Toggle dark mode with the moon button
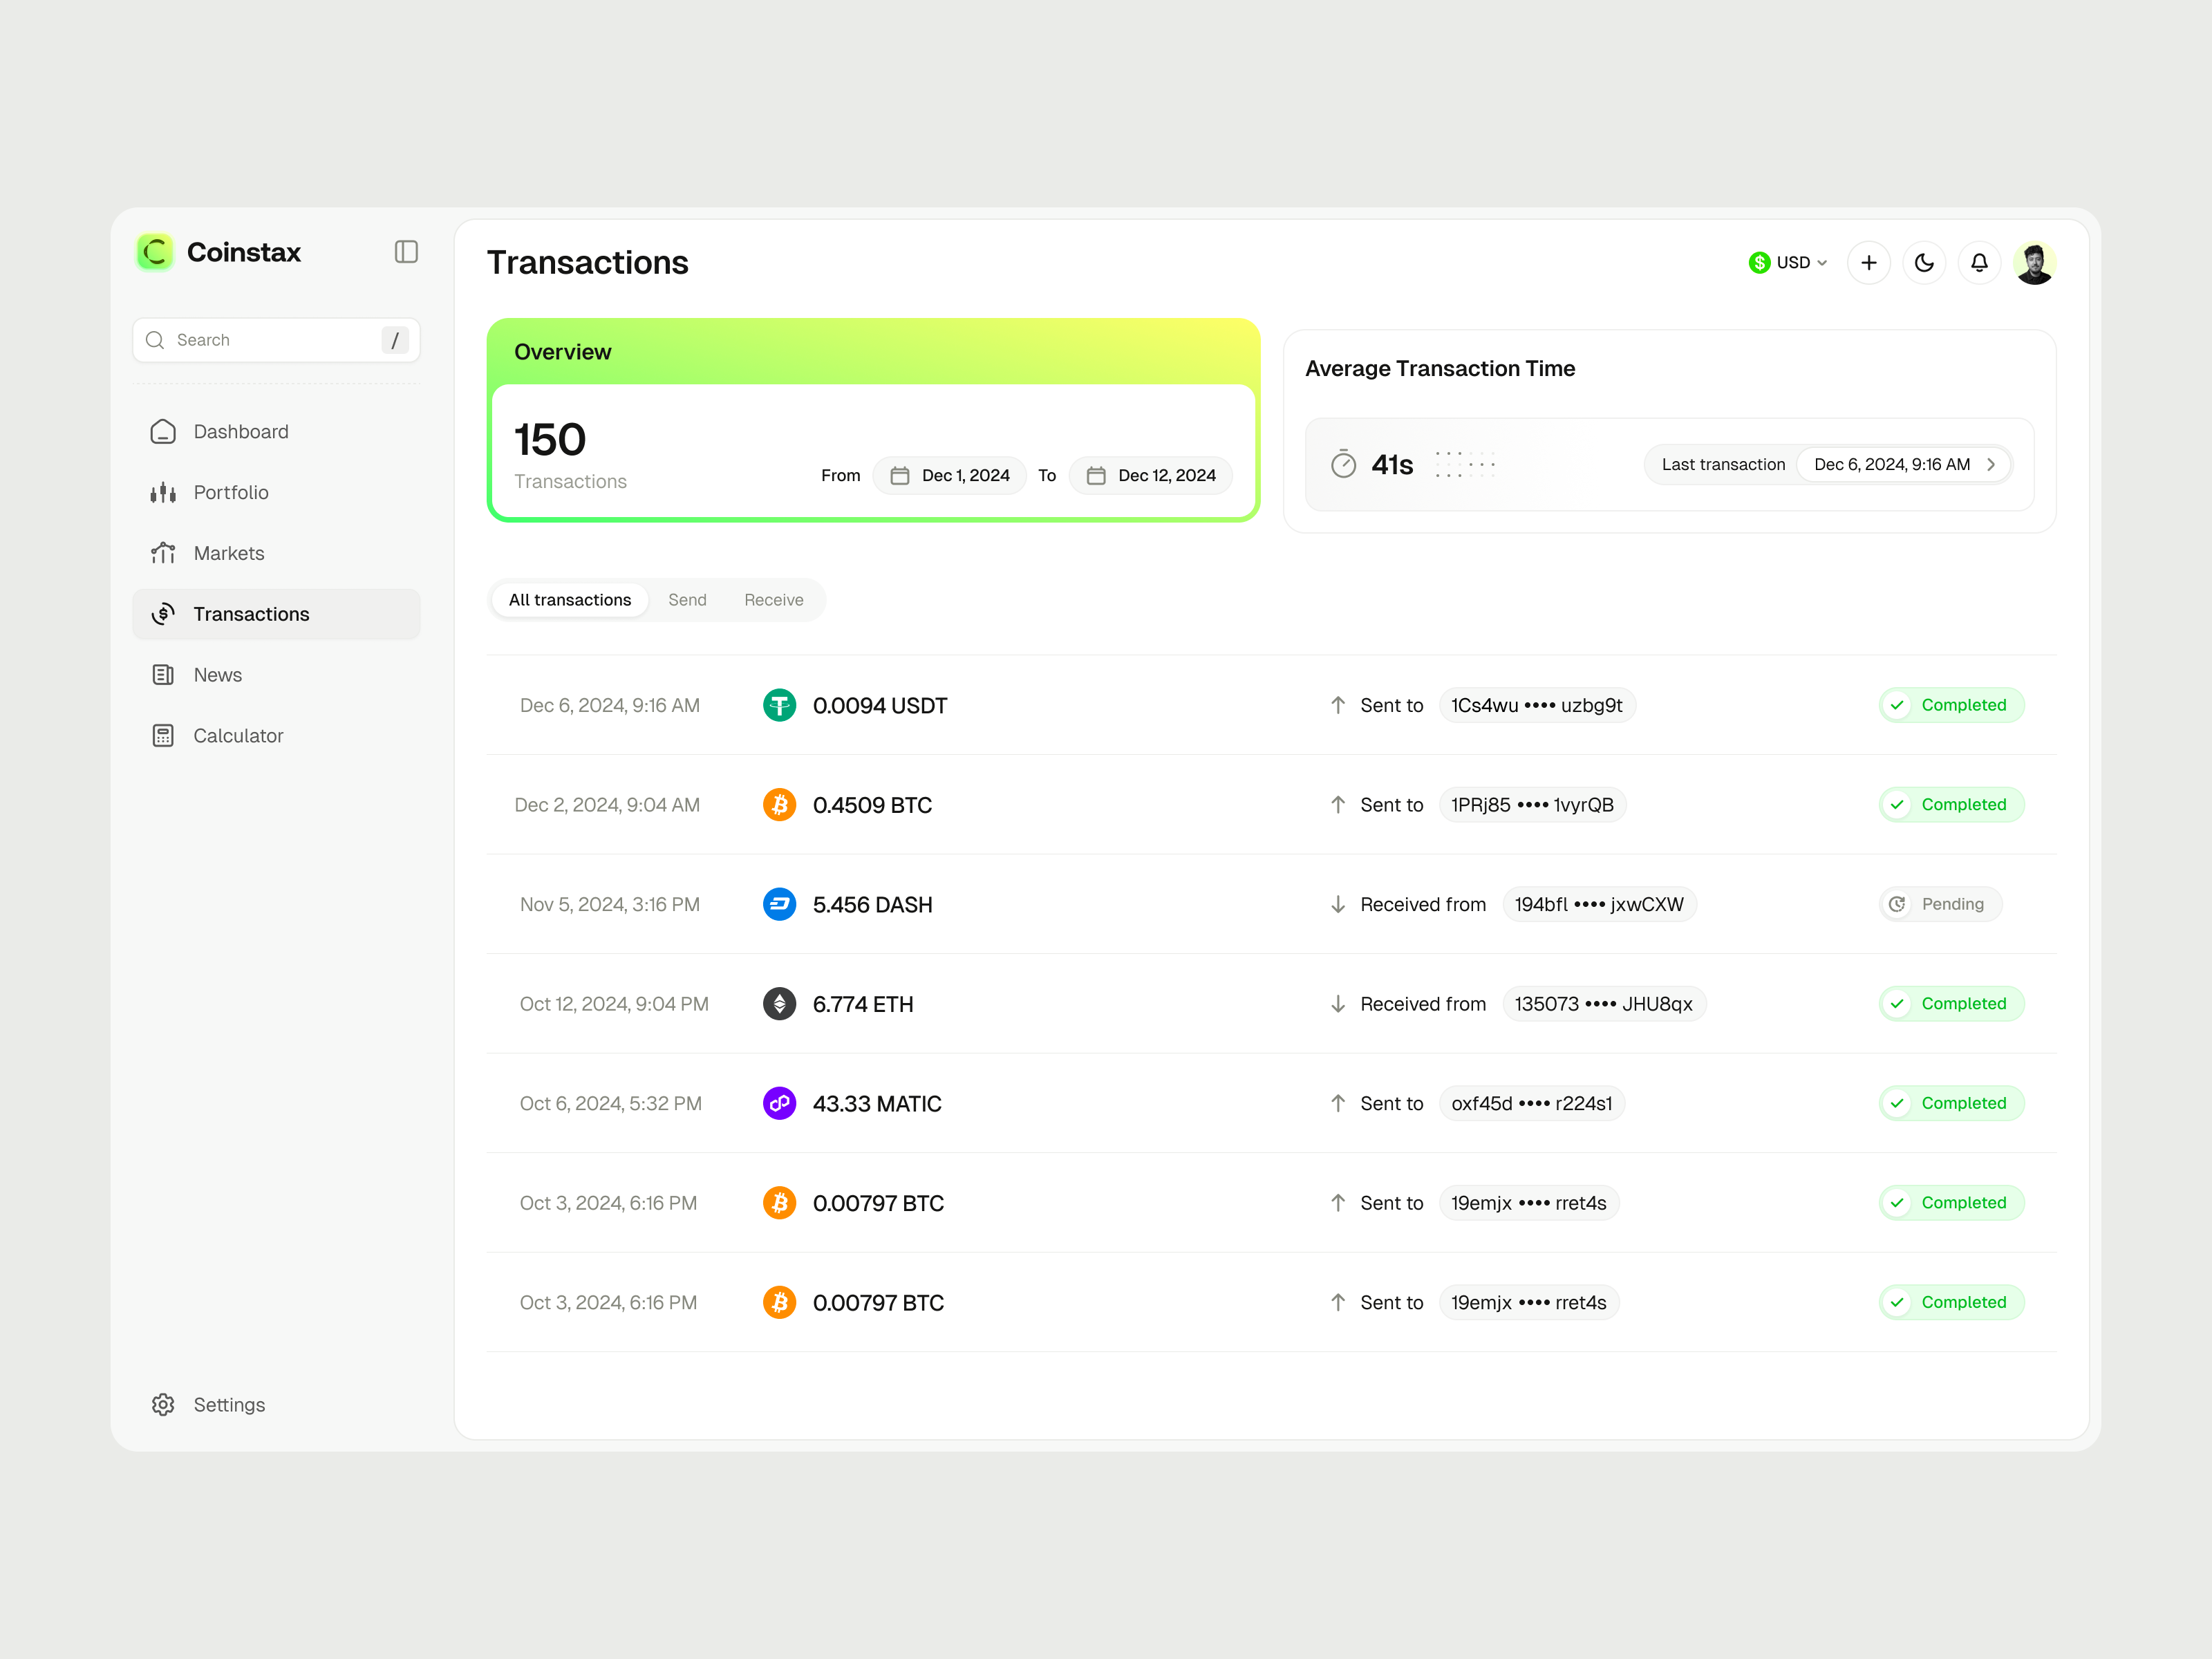The height and width of the screenshot is (1659, 2212). pos(1924,262)
